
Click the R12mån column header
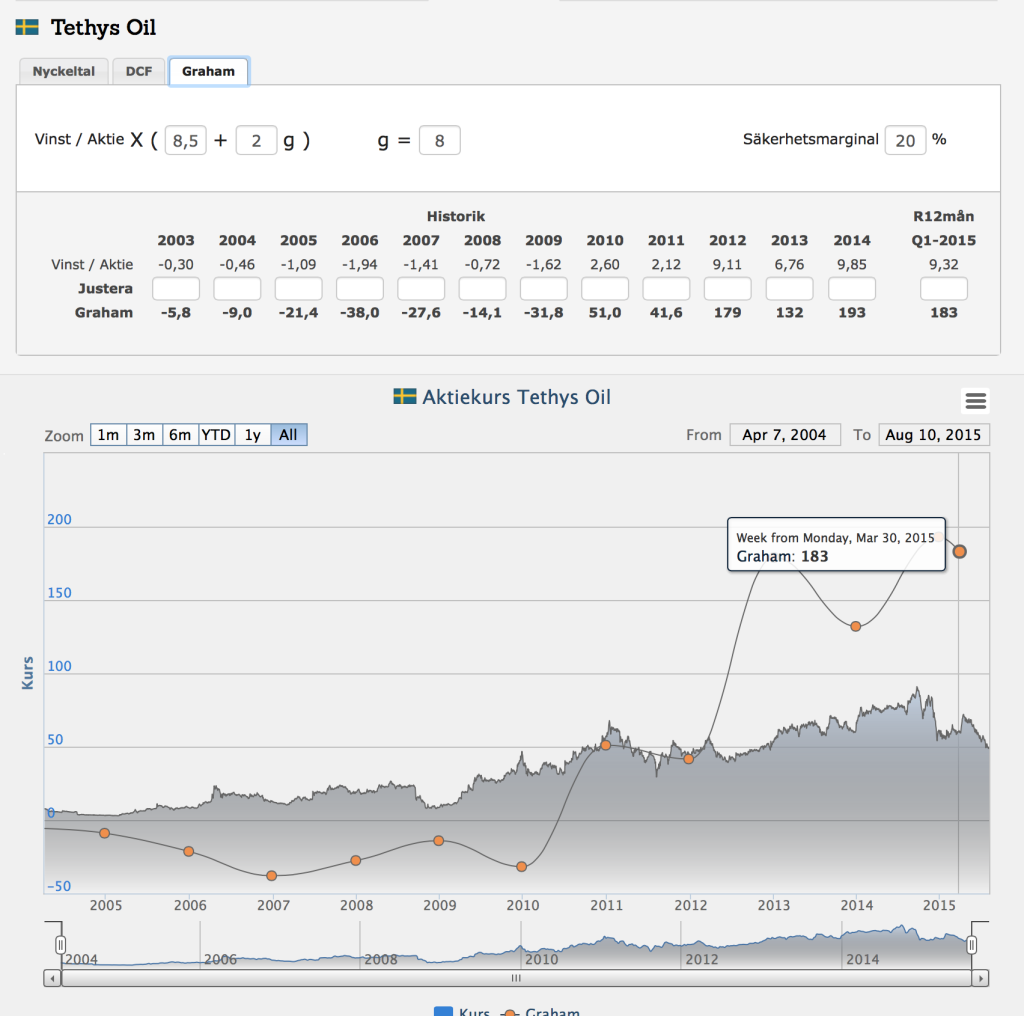[944, 216]
